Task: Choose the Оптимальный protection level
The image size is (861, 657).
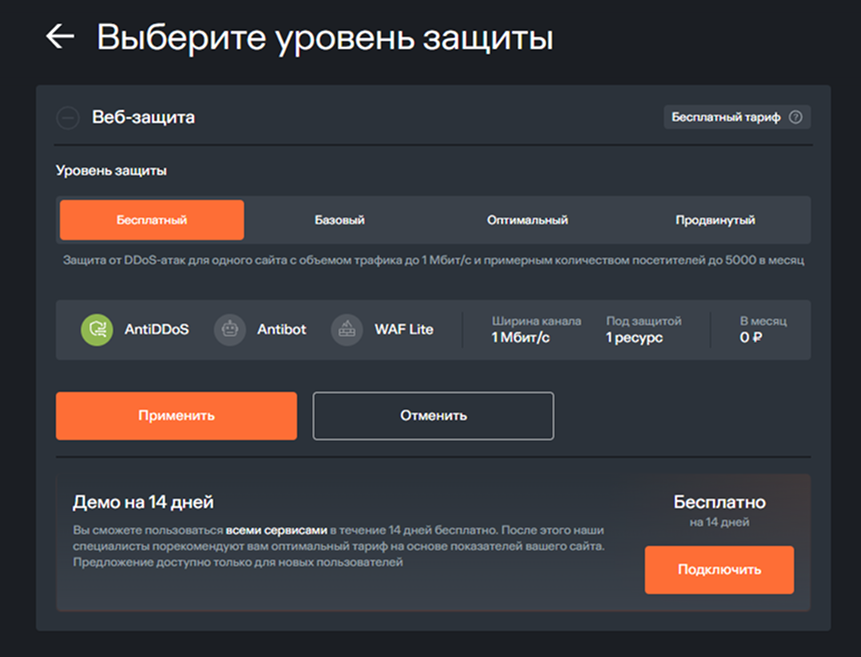Action: coord(527,220)
